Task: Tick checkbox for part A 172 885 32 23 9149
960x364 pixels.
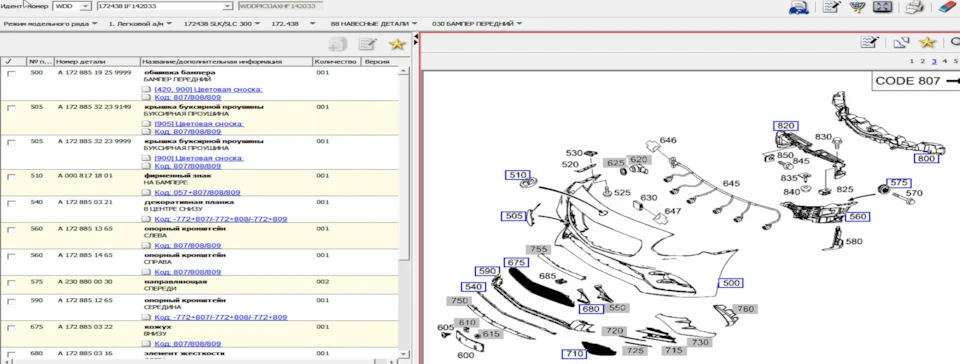Action: (x=10, y=108)
